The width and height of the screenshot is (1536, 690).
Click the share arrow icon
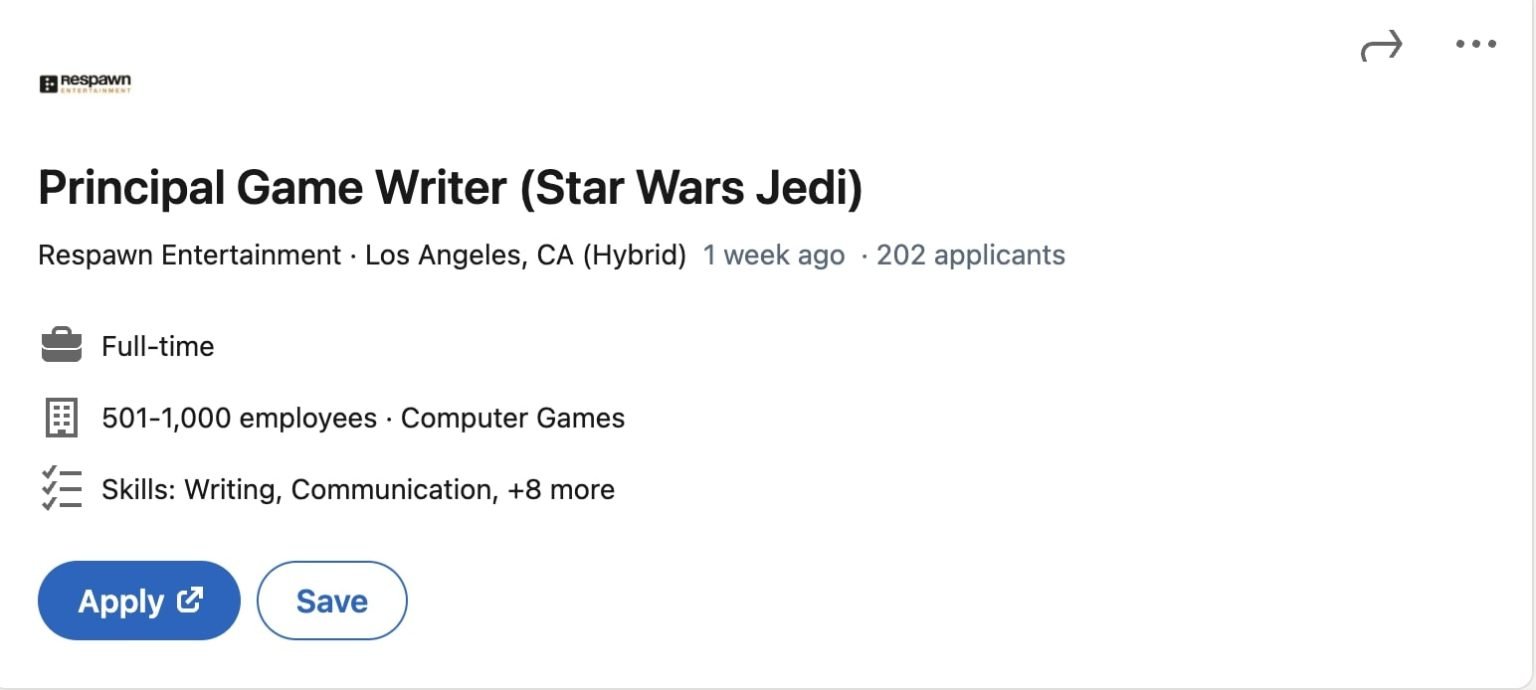(x=1383, y=44)
